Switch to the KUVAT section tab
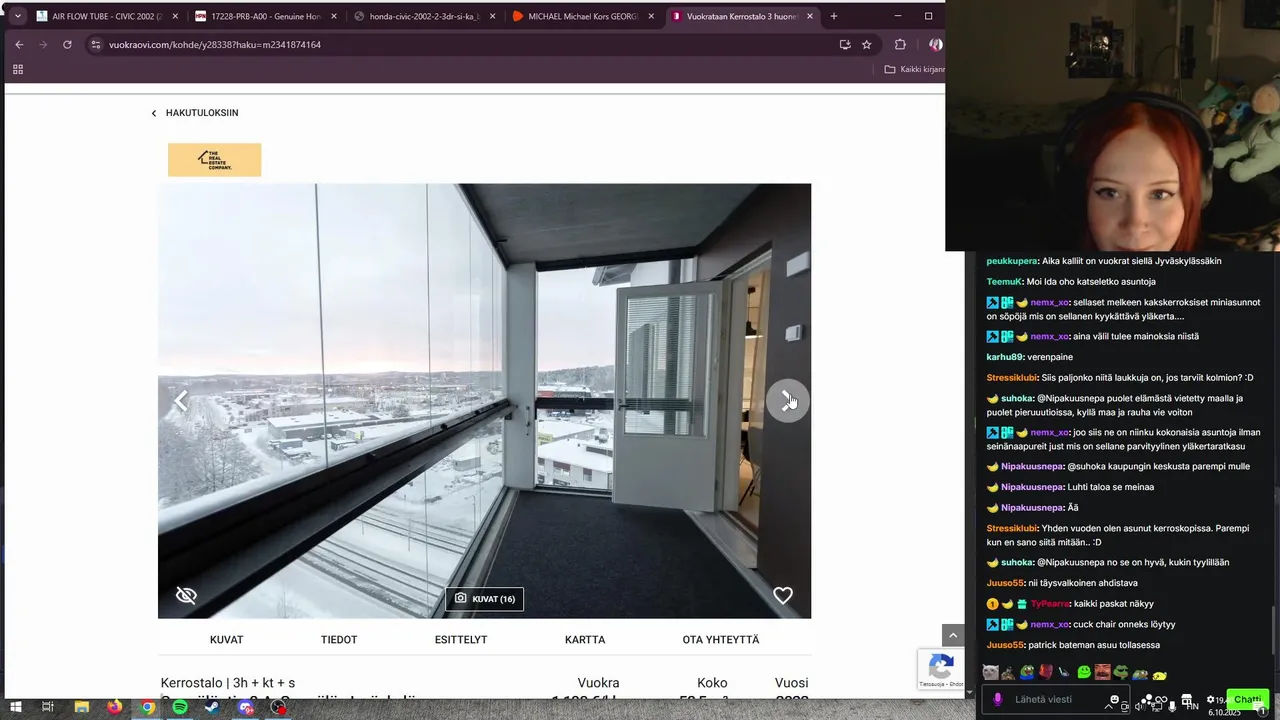The width and height of the screenshot is (1280, 720). coord(227,639)
